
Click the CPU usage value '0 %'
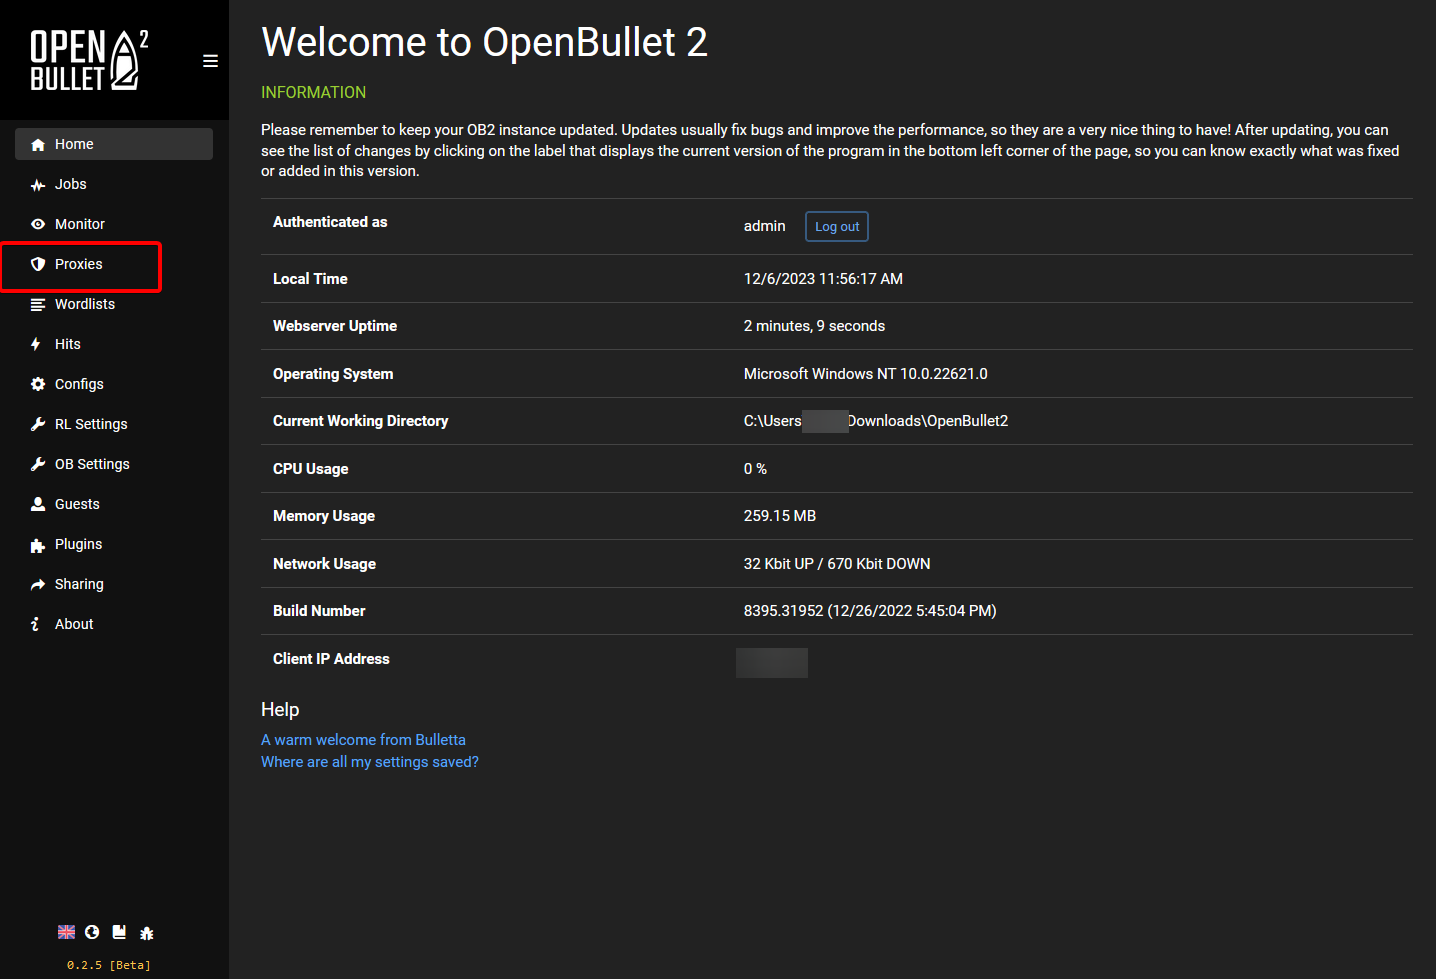755,469
